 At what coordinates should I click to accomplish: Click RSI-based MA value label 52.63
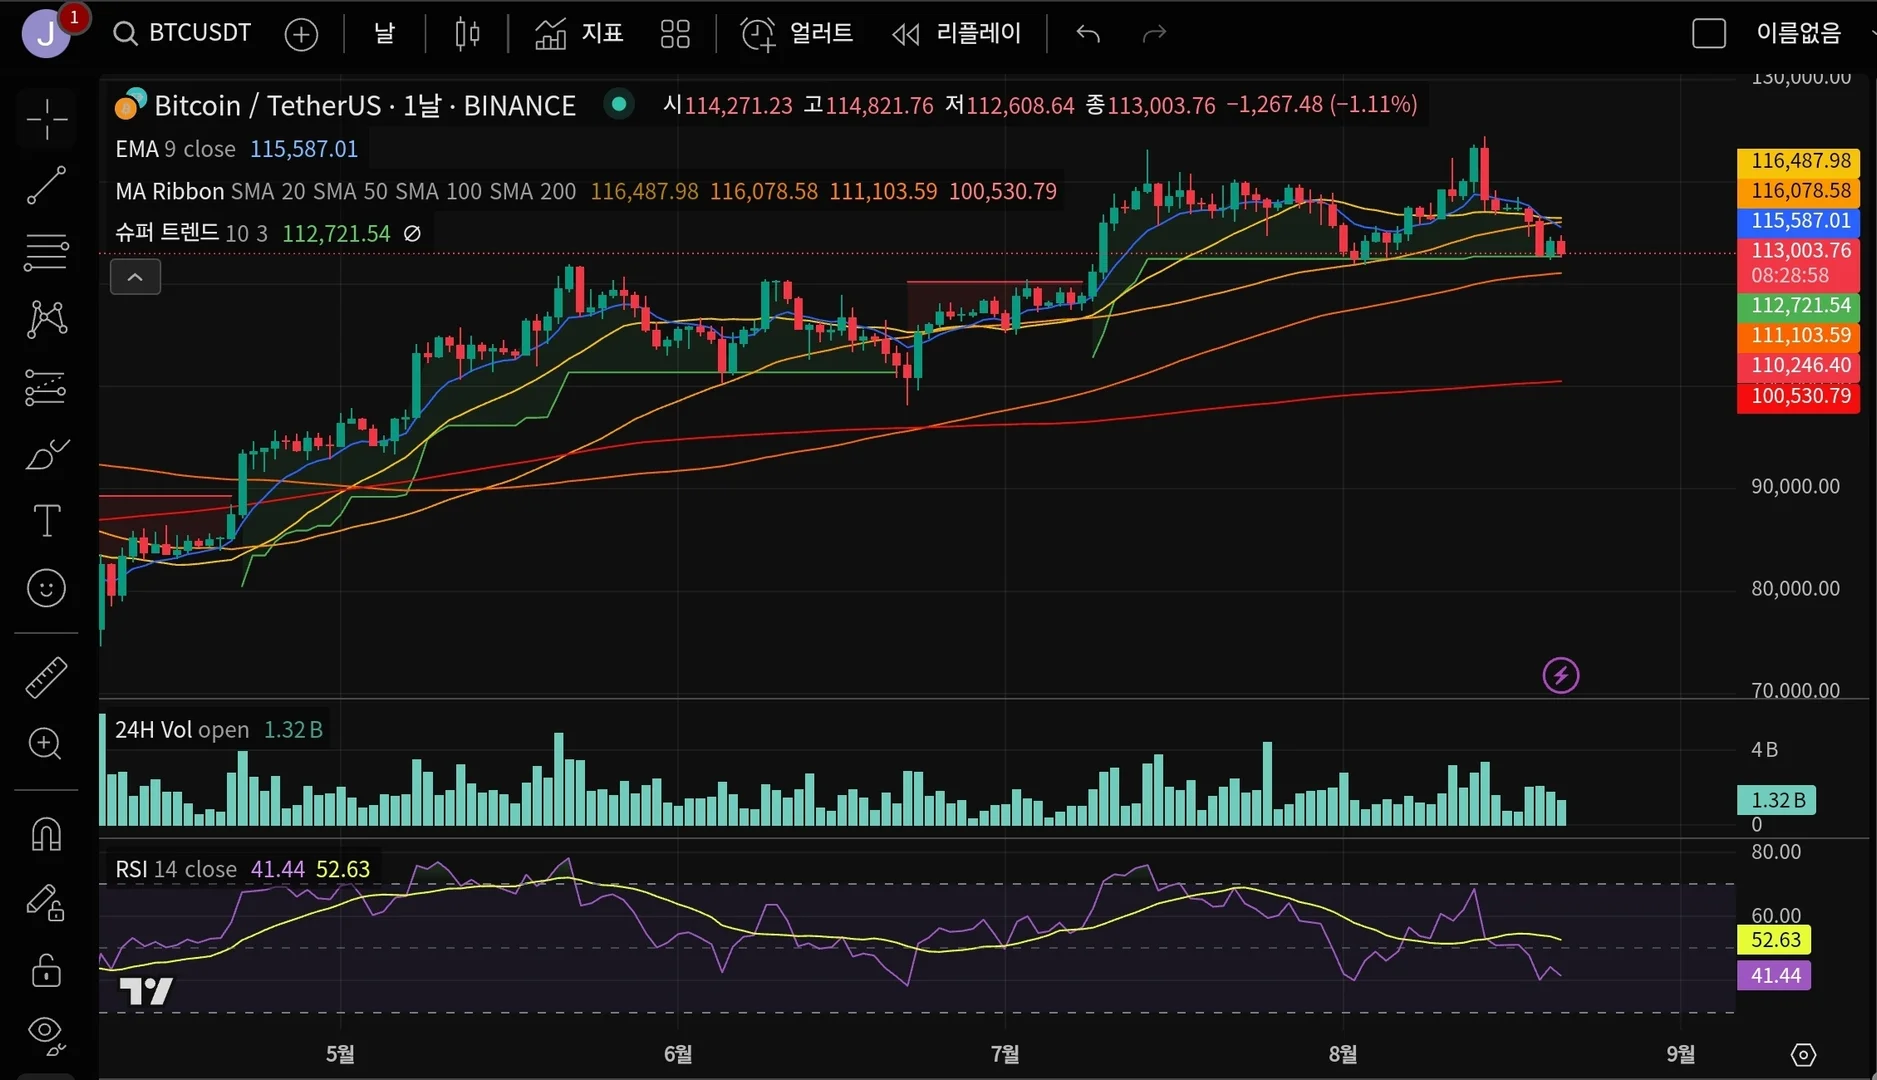1774,940
